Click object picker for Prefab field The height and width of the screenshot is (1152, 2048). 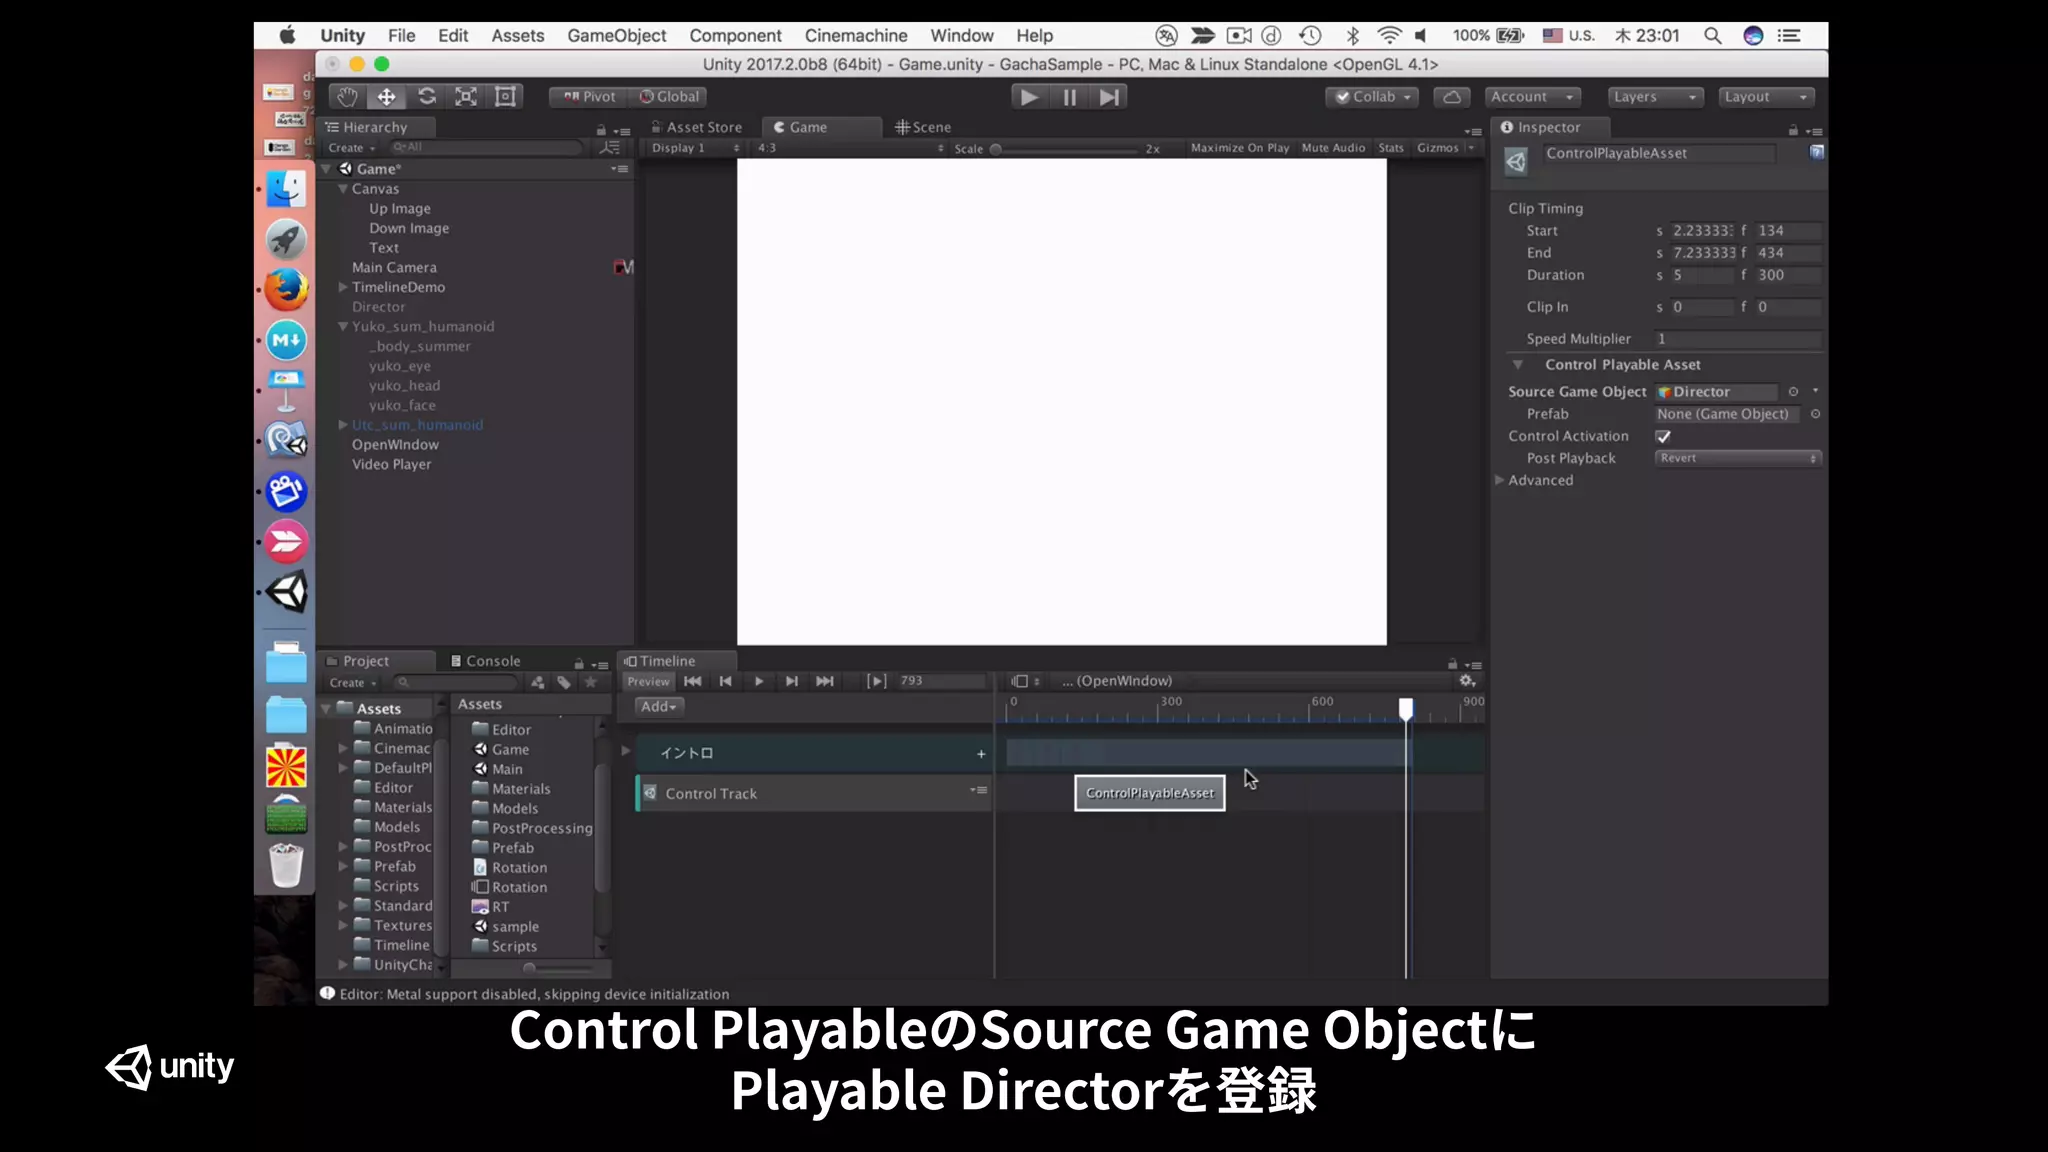click(x=1815, y=414)
